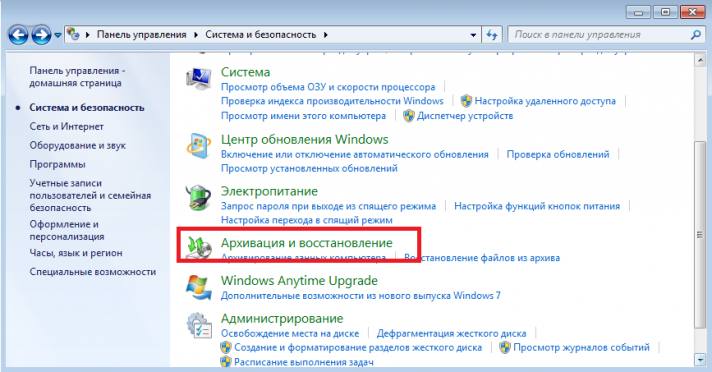Click the Forward navigation arrow

pyautogui.click(x=41, y=35)
